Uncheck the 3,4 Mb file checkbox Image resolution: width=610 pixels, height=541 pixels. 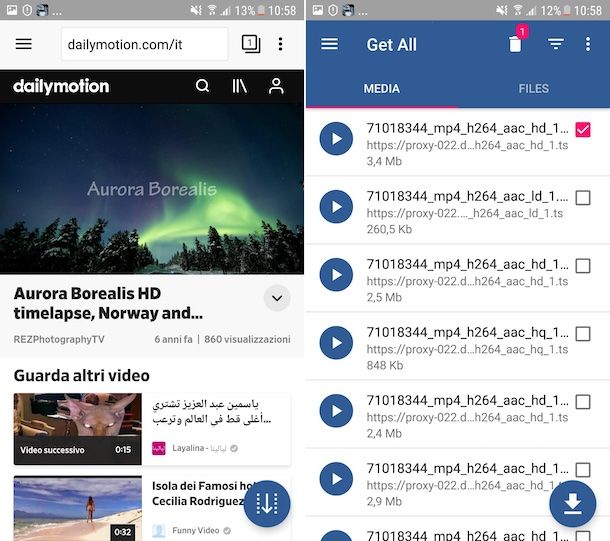(583, 130)
